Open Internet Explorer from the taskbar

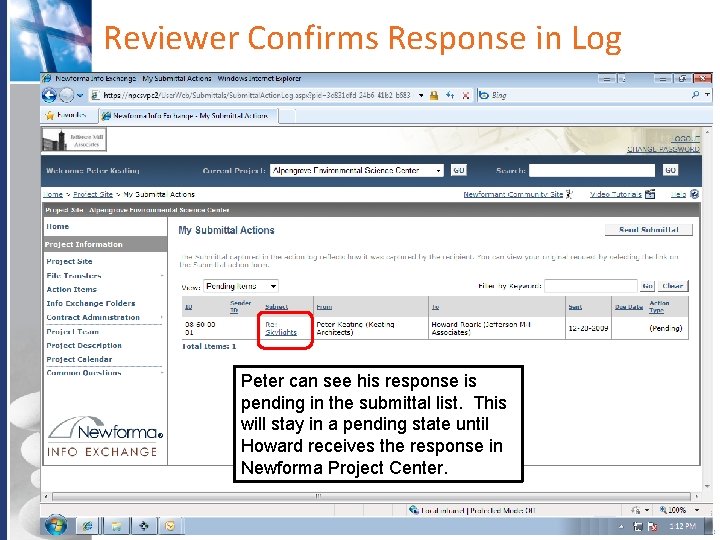(88, 526)
